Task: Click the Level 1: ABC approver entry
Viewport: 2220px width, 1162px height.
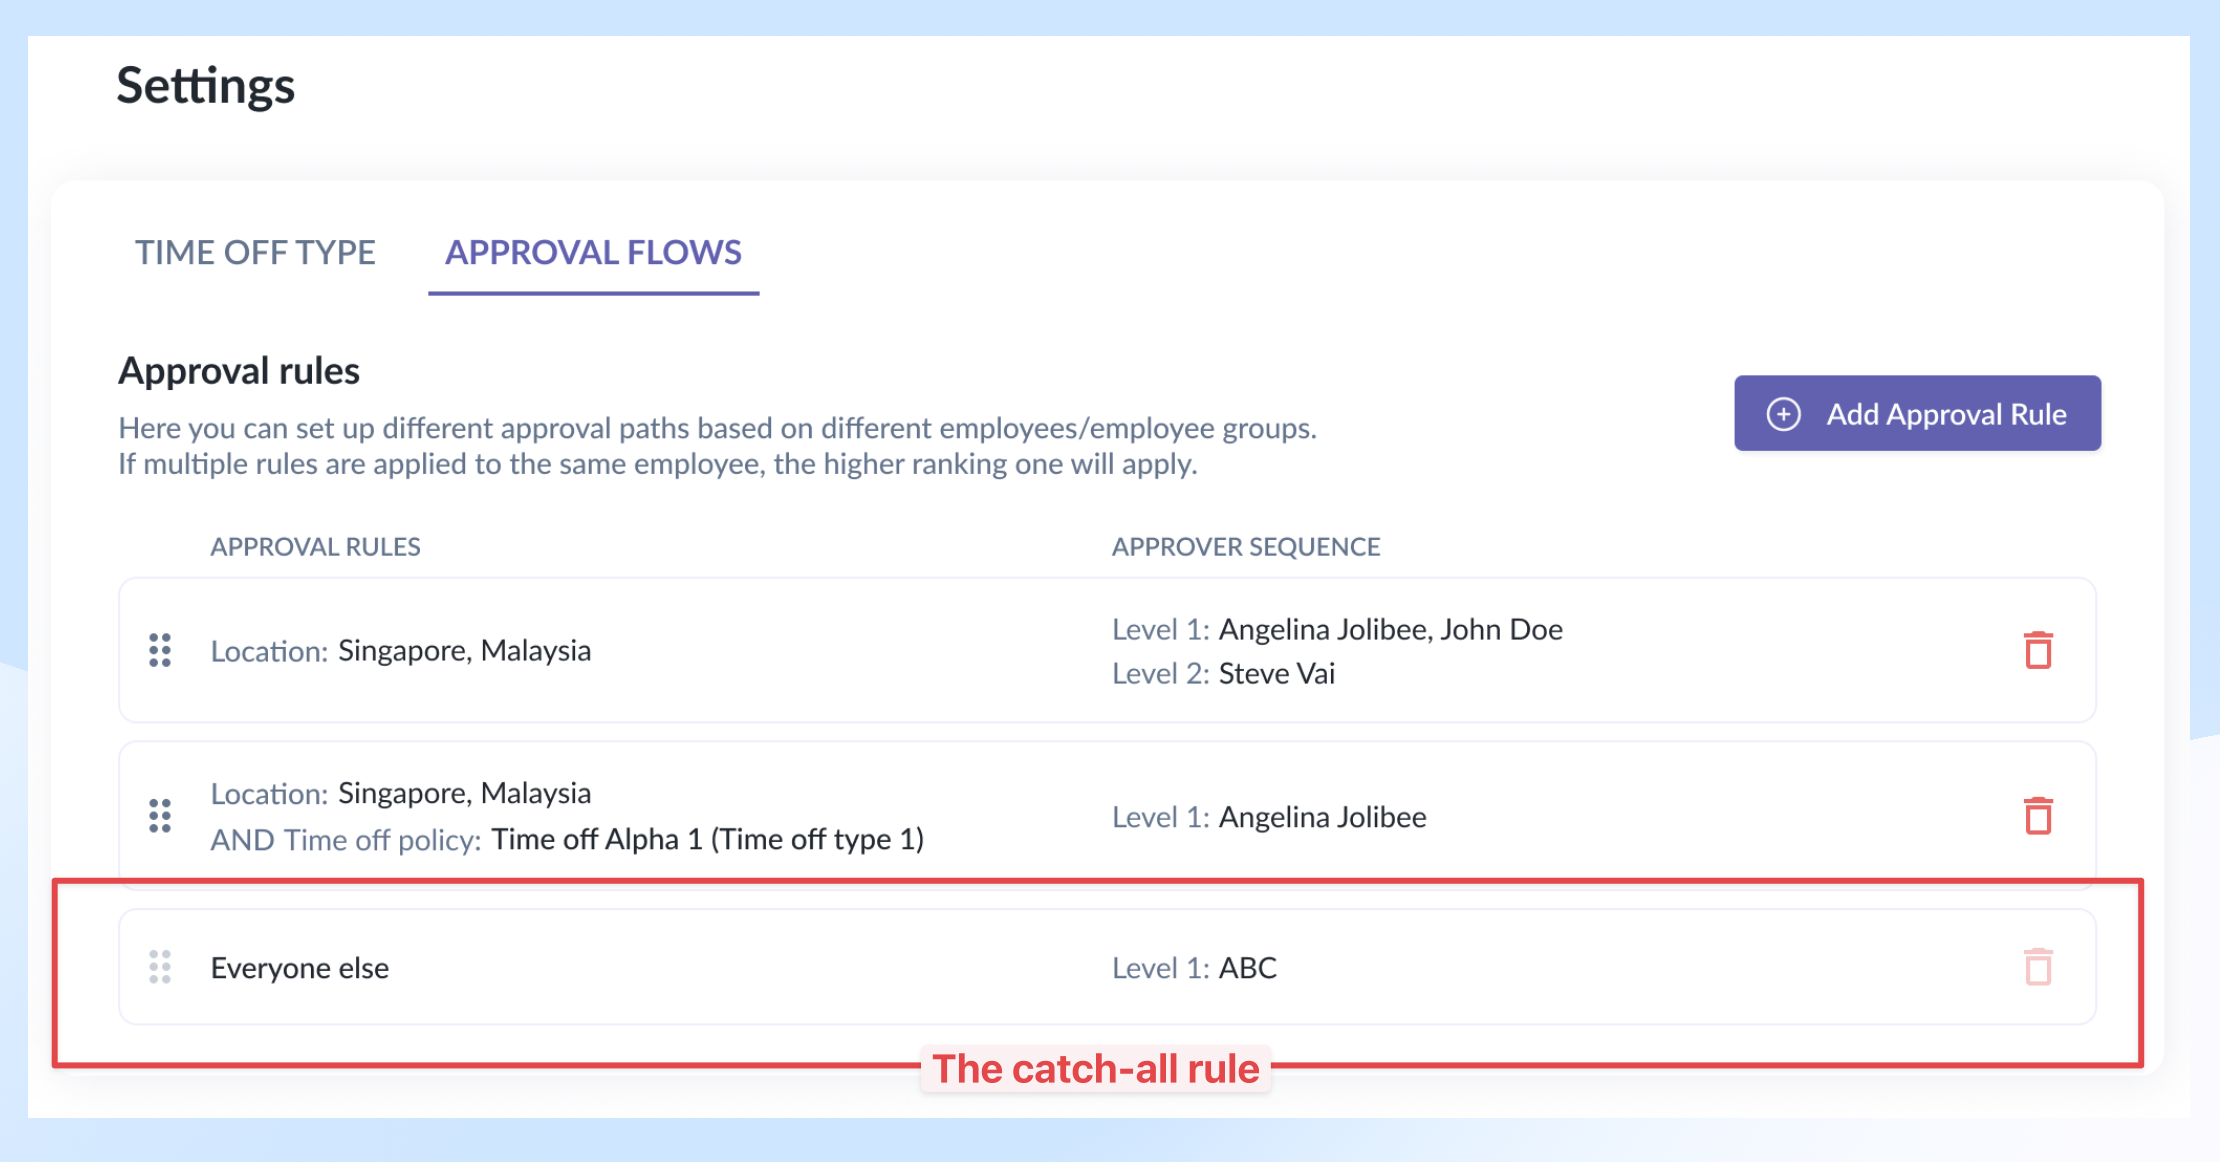Action: (x=1194, y=967)
